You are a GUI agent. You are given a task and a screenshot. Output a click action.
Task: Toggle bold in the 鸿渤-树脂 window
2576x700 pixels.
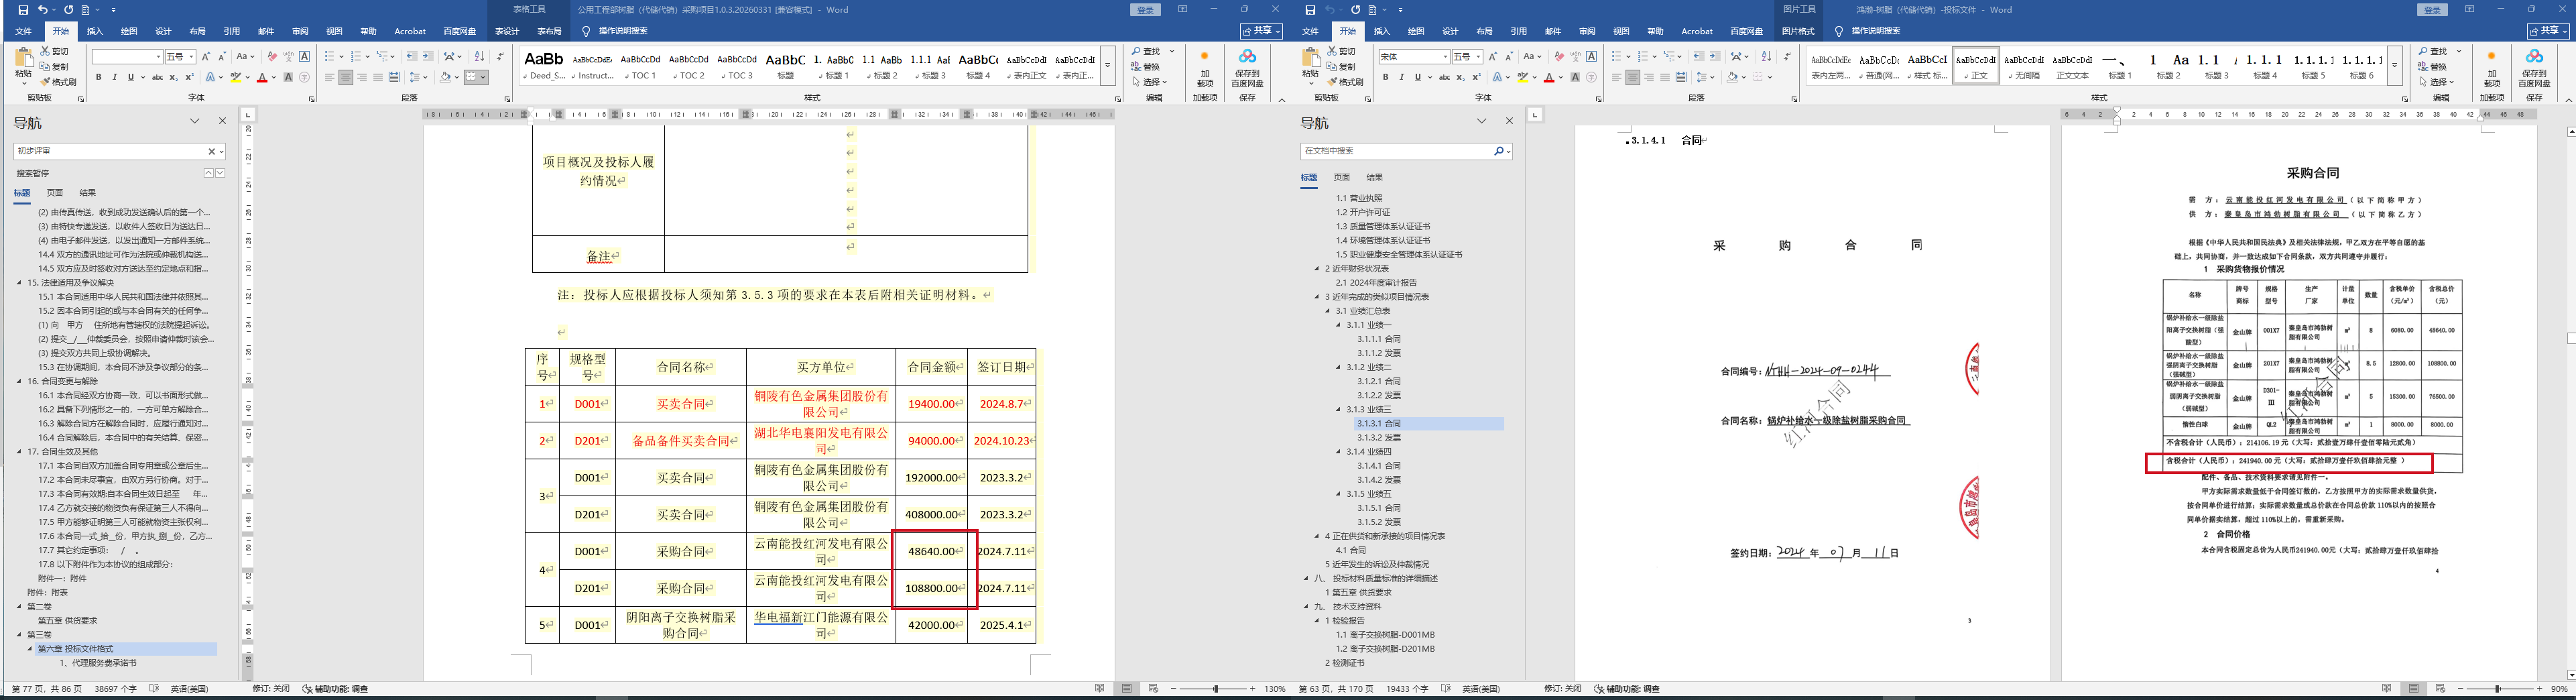(1385, 77)
